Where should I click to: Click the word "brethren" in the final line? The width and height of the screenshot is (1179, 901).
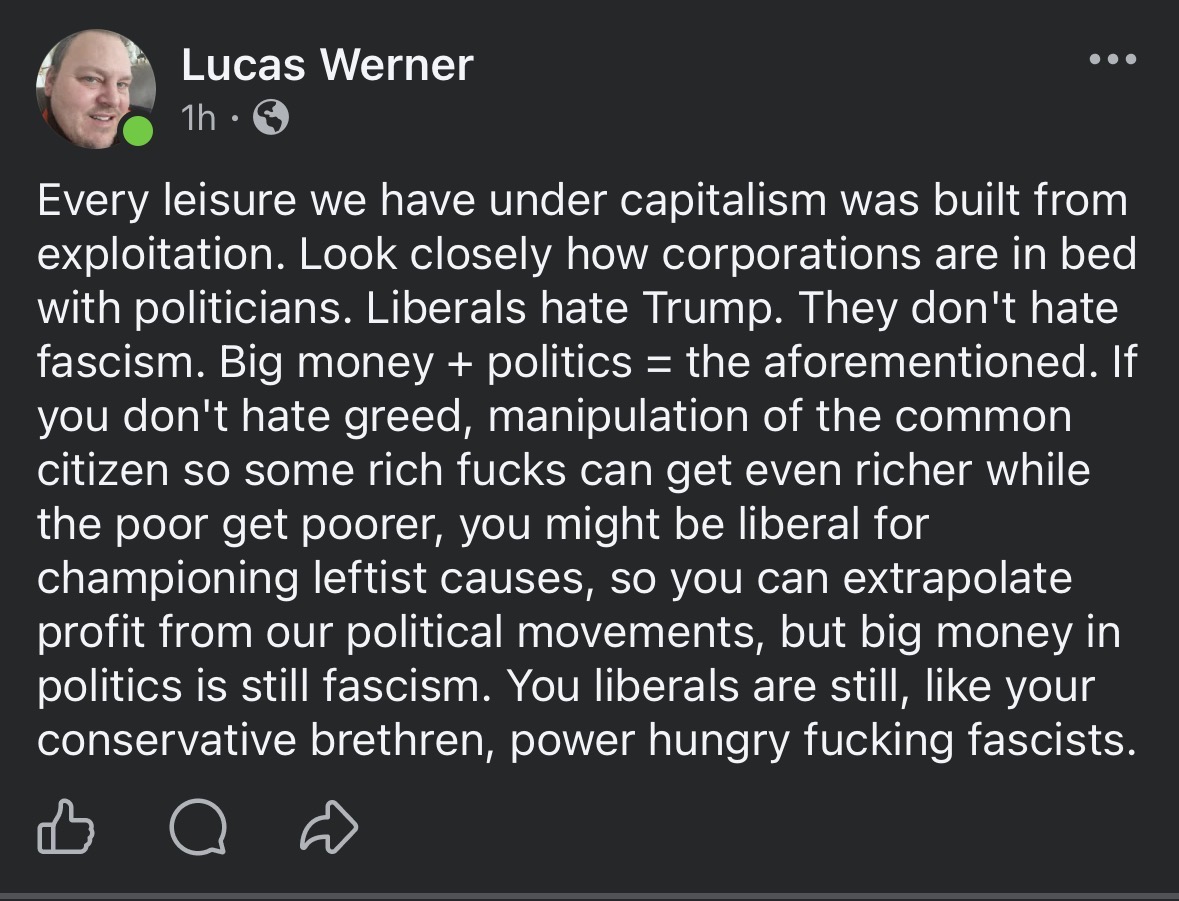click(402, 740)
